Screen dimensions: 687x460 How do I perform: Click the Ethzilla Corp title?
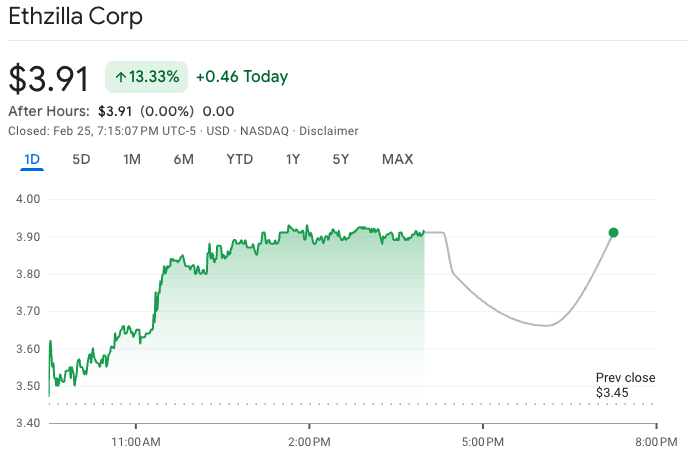(x=75, y=17)
